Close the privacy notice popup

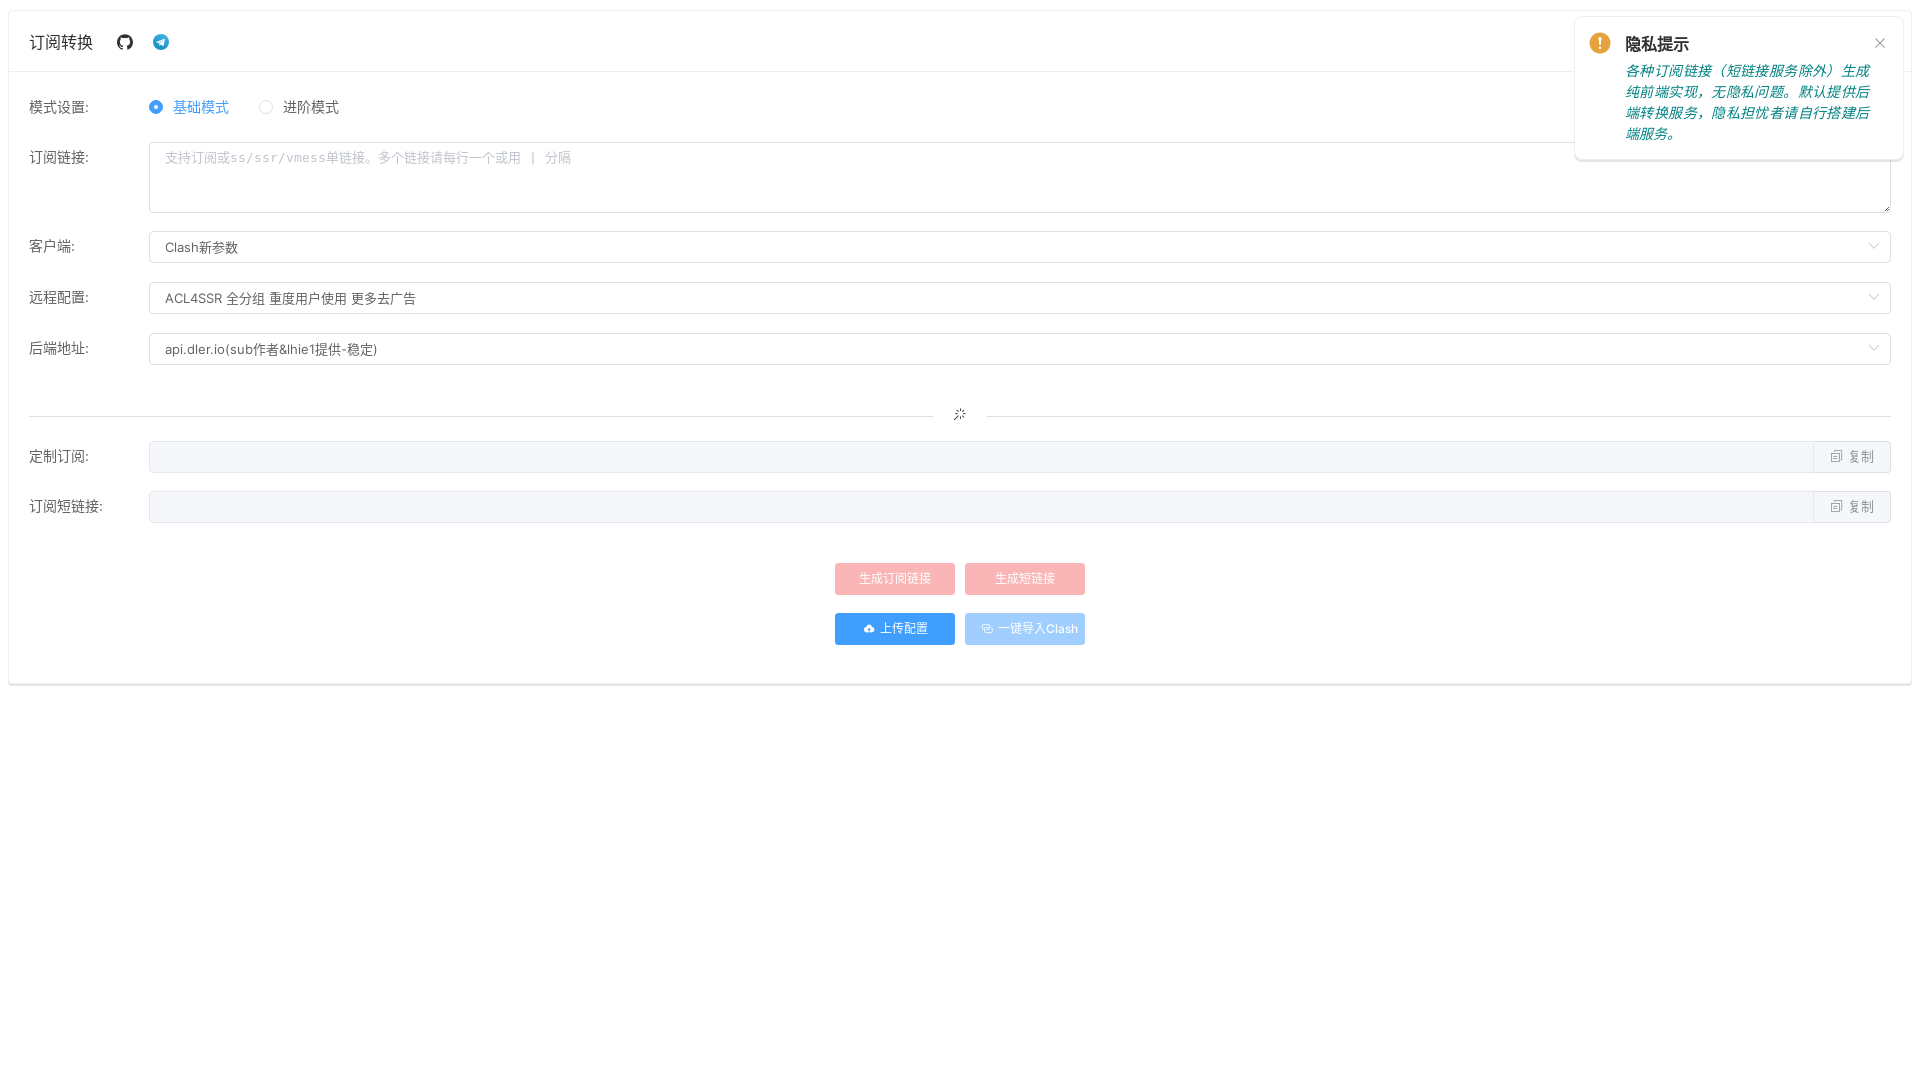click(x=1880, y=43)
